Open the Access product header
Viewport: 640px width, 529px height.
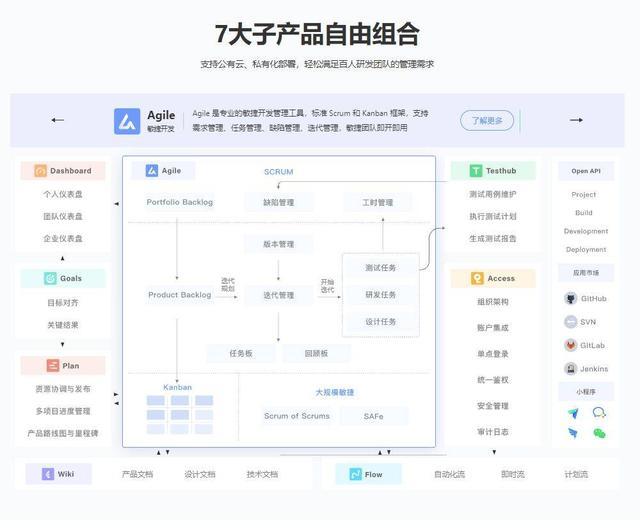pos(493,278)
